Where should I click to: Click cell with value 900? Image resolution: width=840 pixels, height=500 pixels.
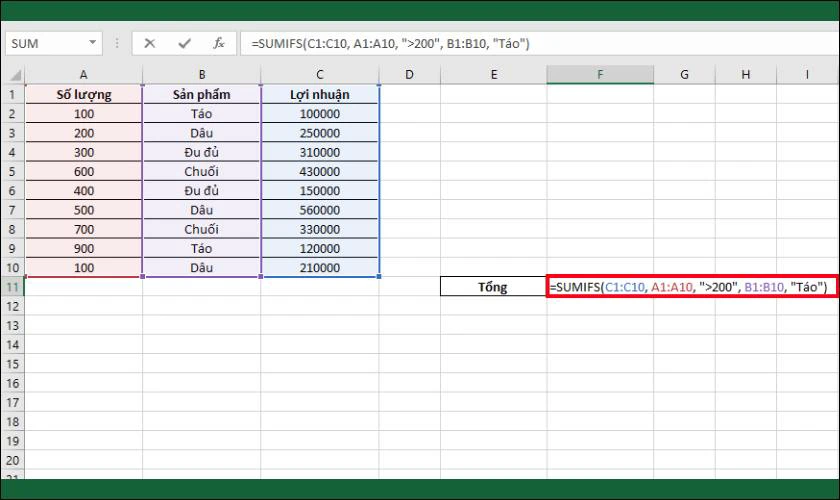(84, 249)
